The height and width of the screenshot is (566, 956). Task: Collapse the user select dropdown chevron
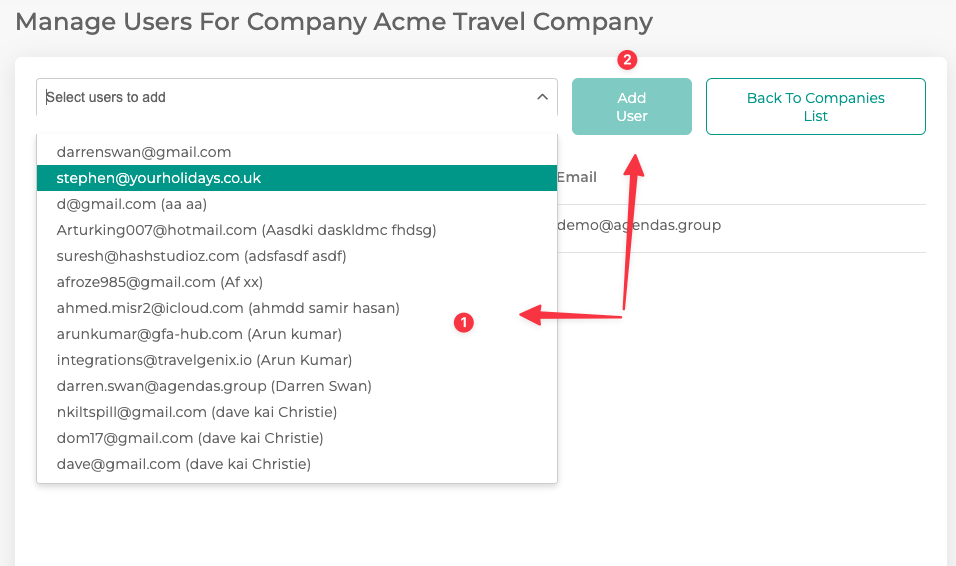pos(542,97)
